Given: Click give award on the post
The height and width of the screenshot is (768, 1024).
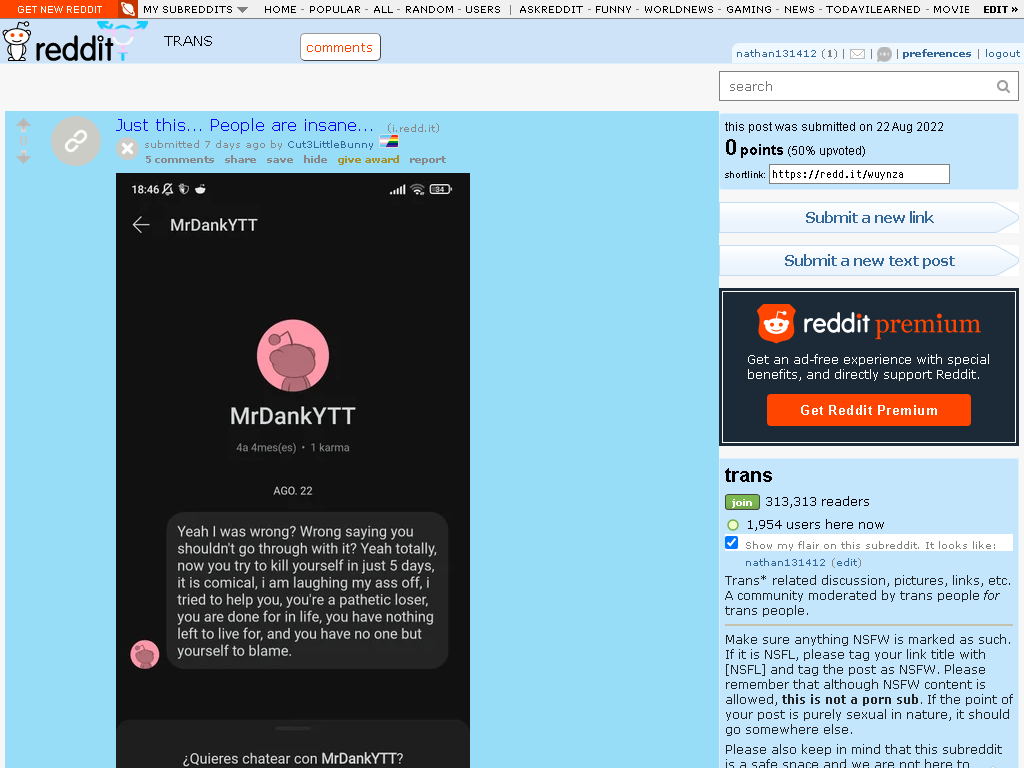Looking at the screenshot, I should (368, 159).
